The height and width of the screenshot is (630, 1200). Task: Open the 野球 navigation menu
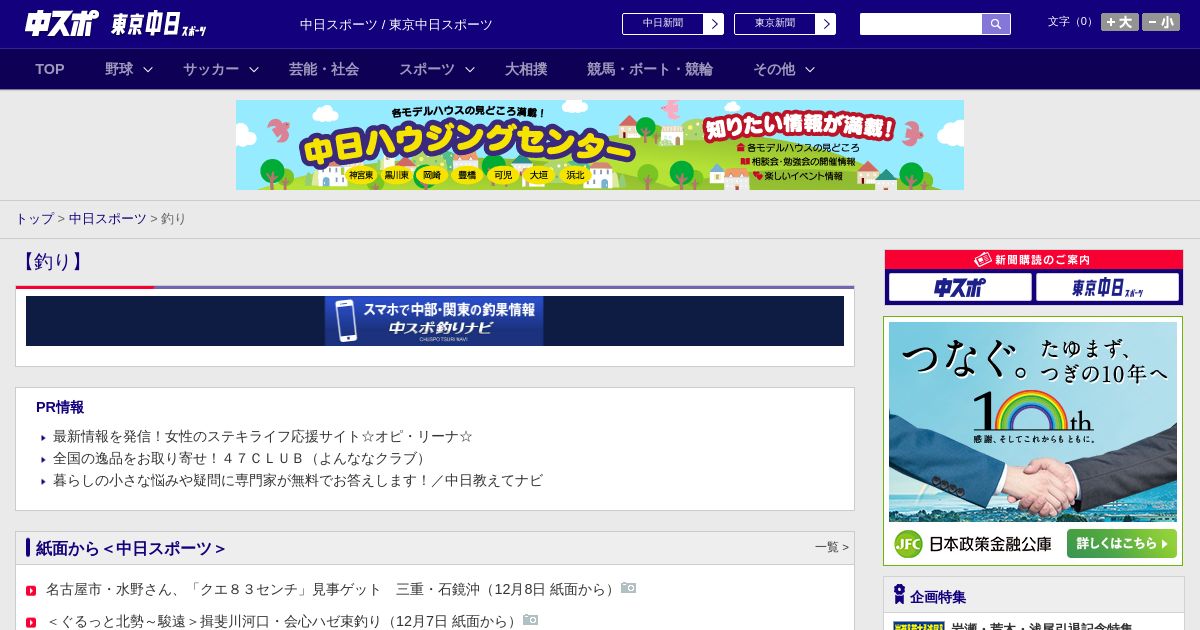coord(119,69)
